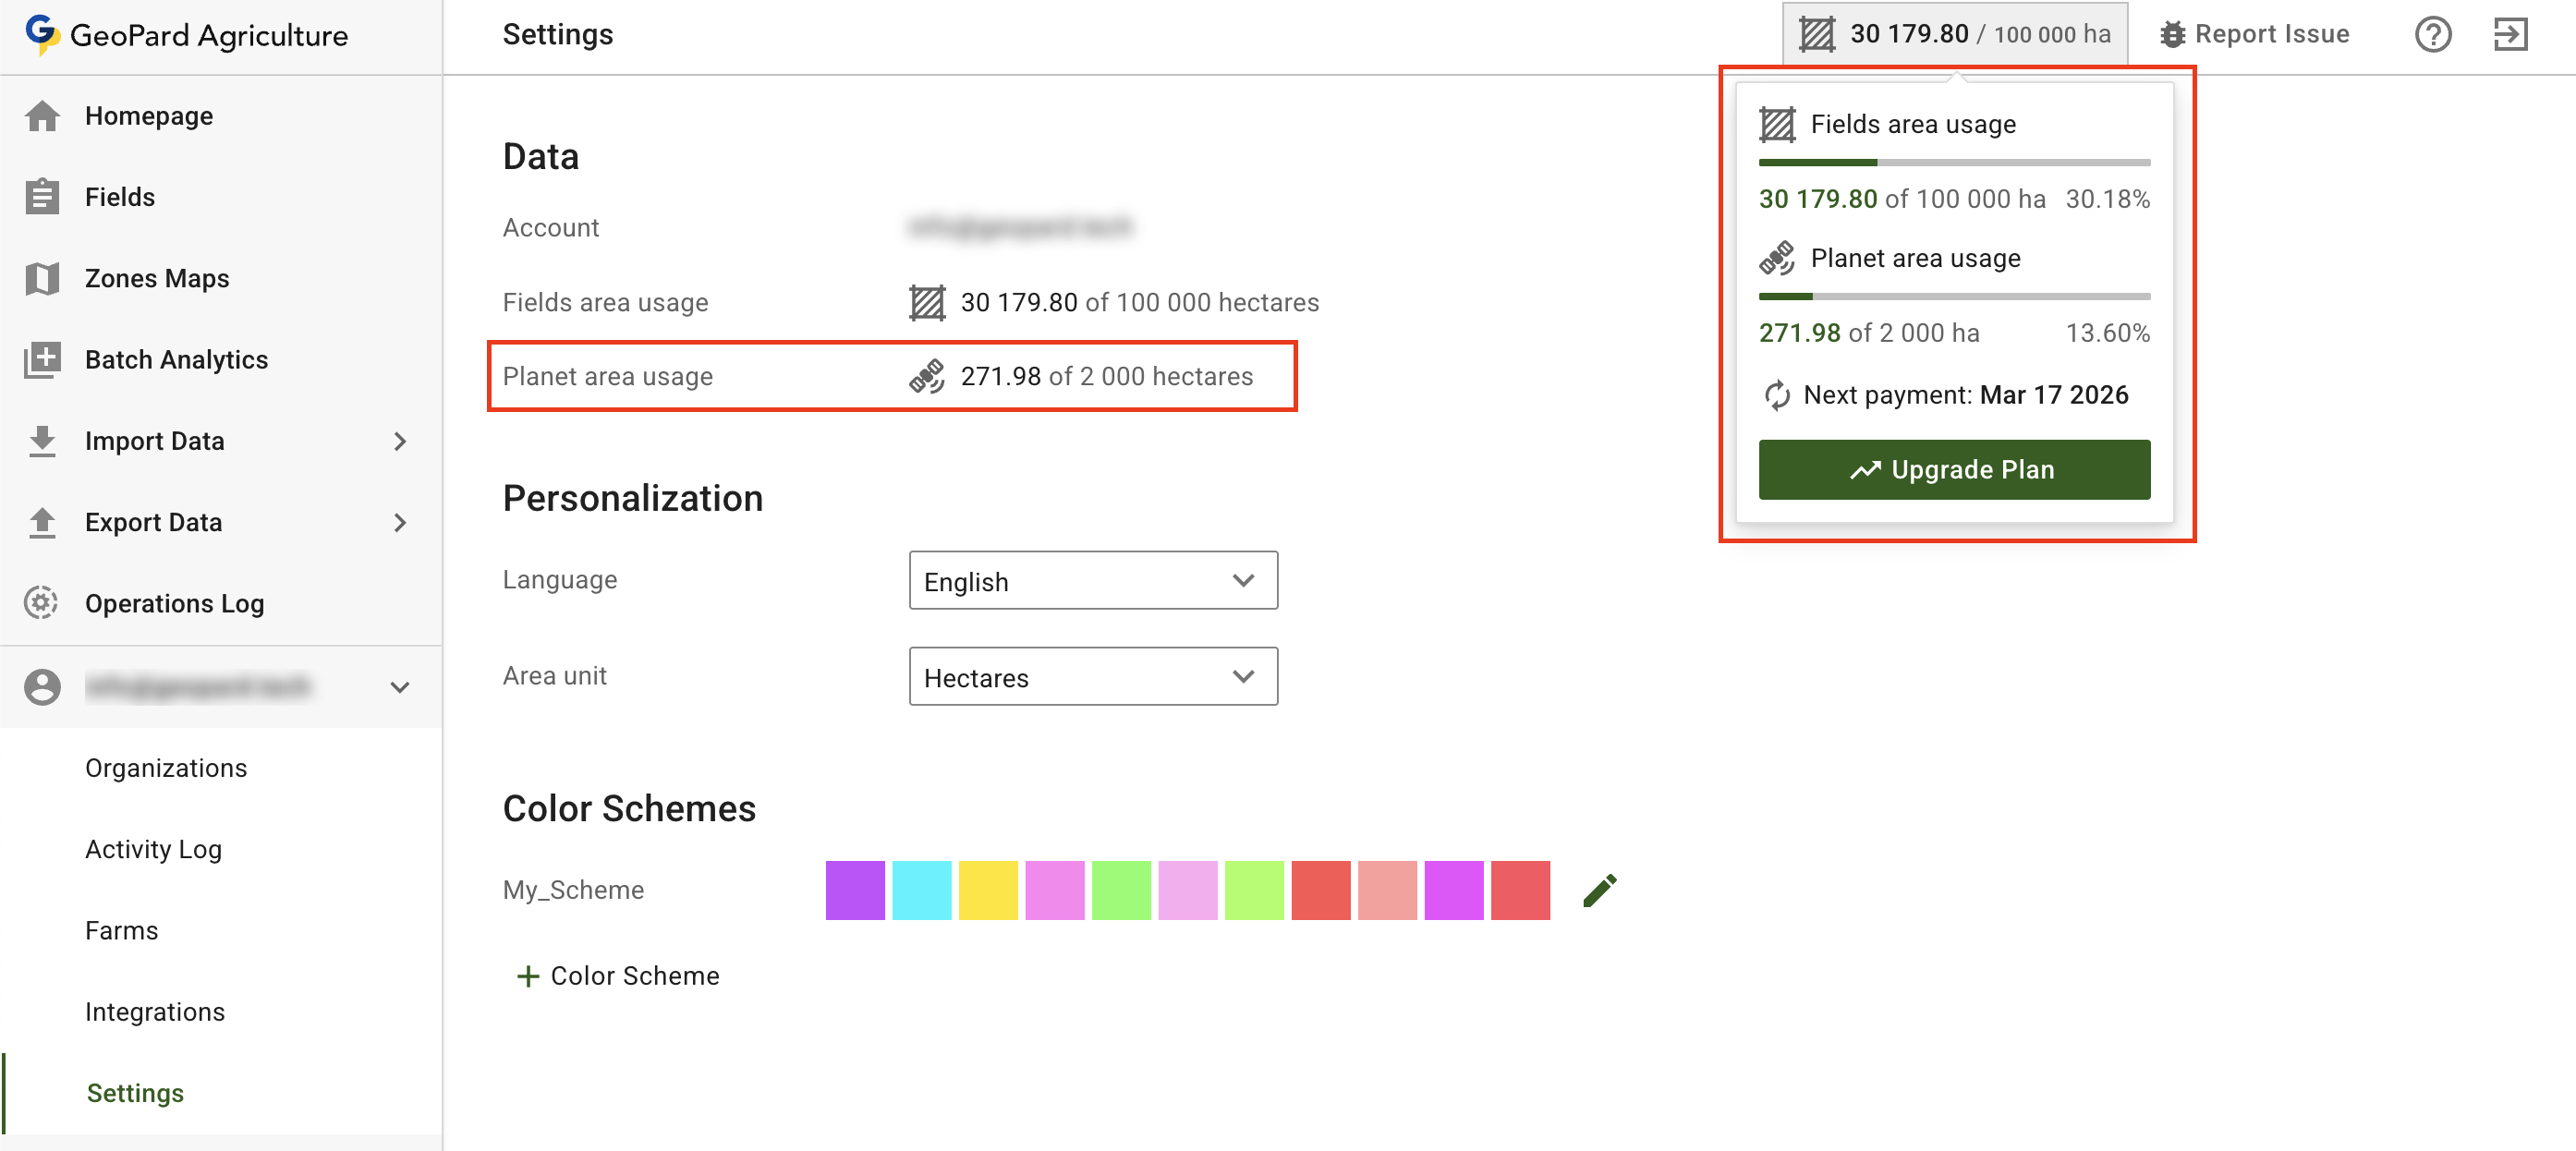Expand the Import Data submenu chevron
Screen dimensions: 2576x1151
pyautogui.click(x=400, y=441)
